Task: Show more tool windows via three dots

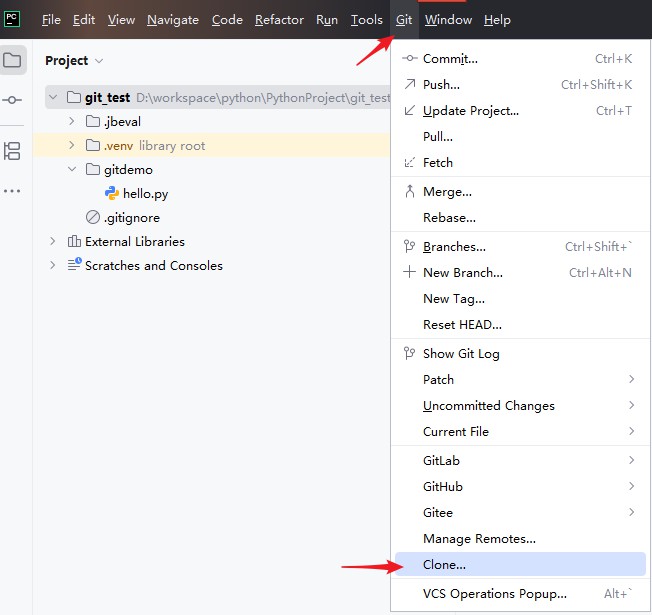Action: click(12, 191)
